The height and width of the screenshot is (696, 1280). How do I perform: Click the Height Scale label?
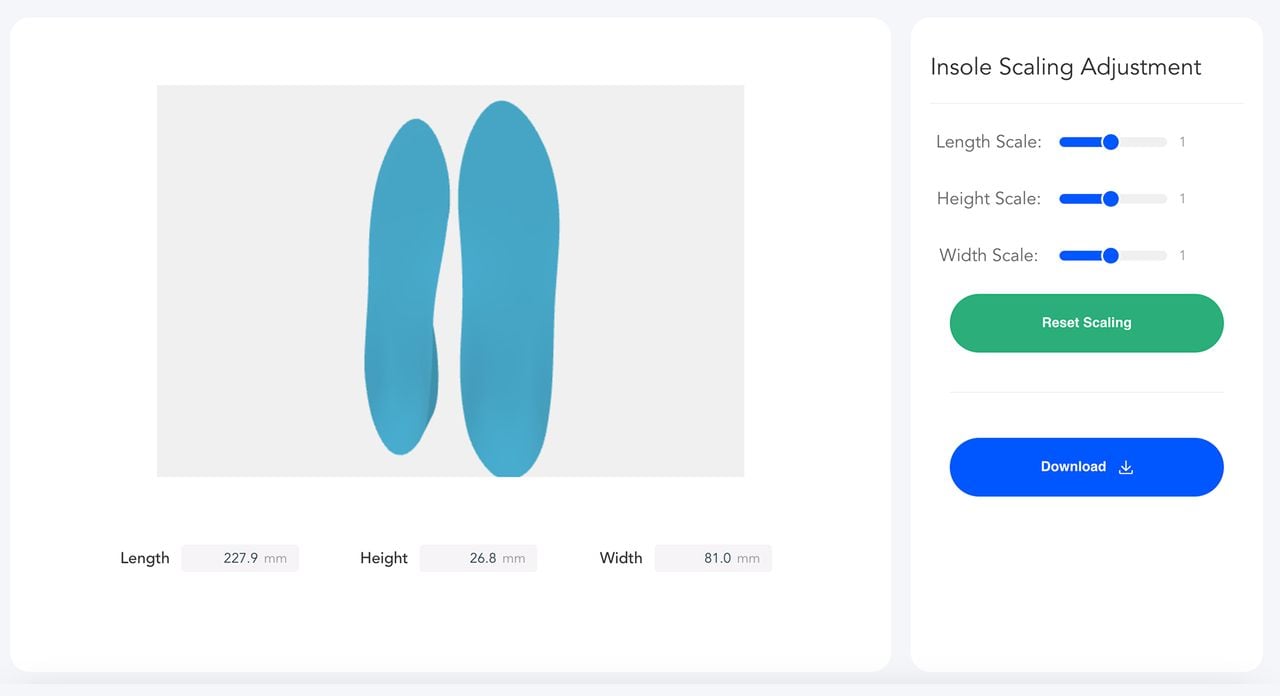tap(988, 199)
